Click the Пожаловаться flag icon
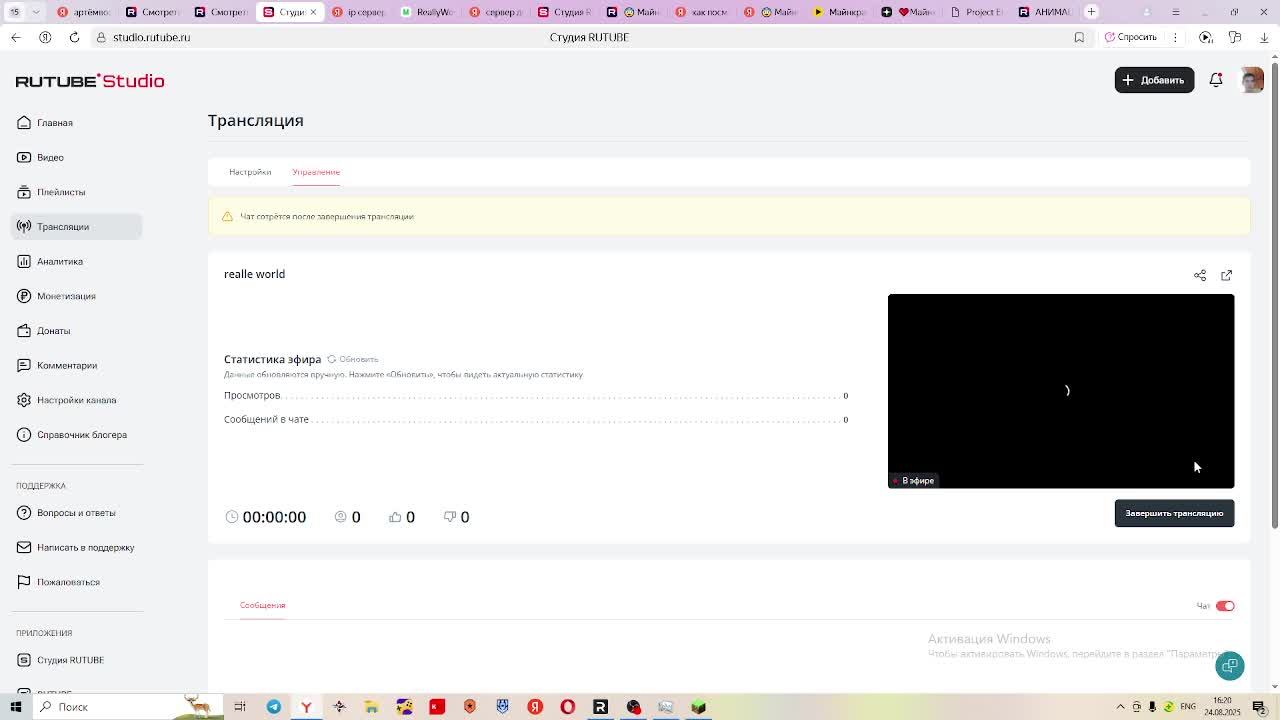Screen dimensions: 1280x720 24,582
